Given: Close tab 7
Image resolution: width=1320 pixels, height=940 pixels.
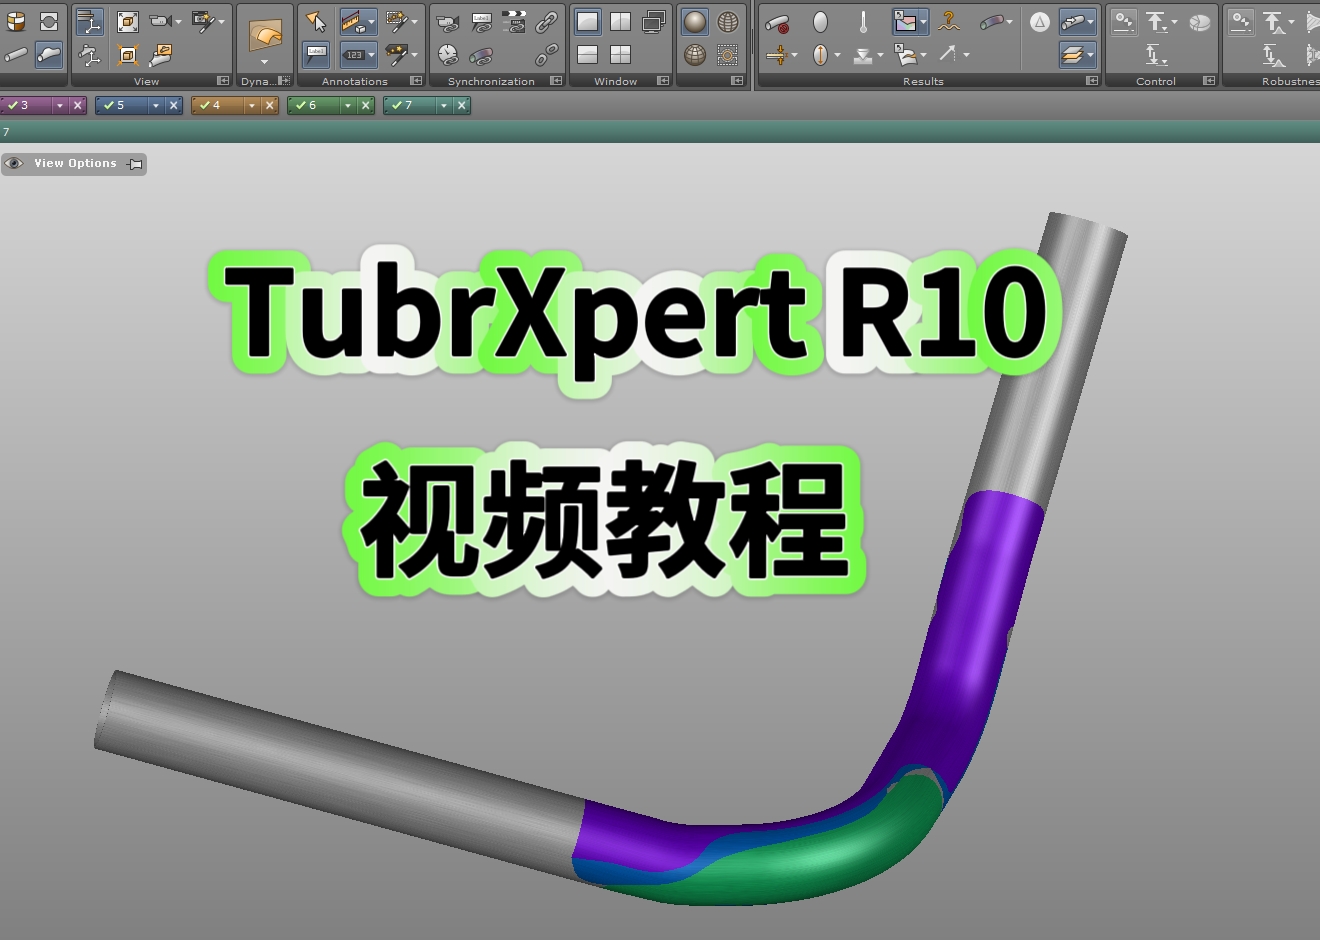Looking at the screenshot, I should 462,105.
